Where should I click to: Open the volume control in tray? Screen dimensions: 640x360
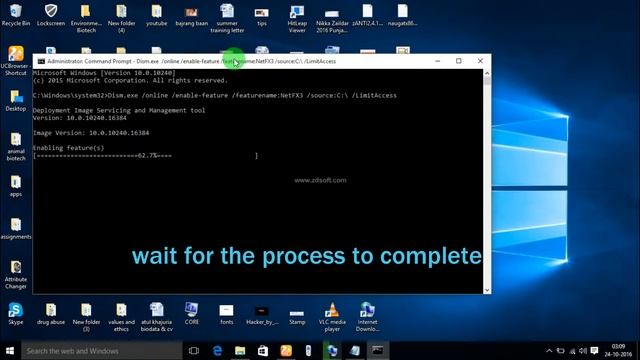click(583, 351)
